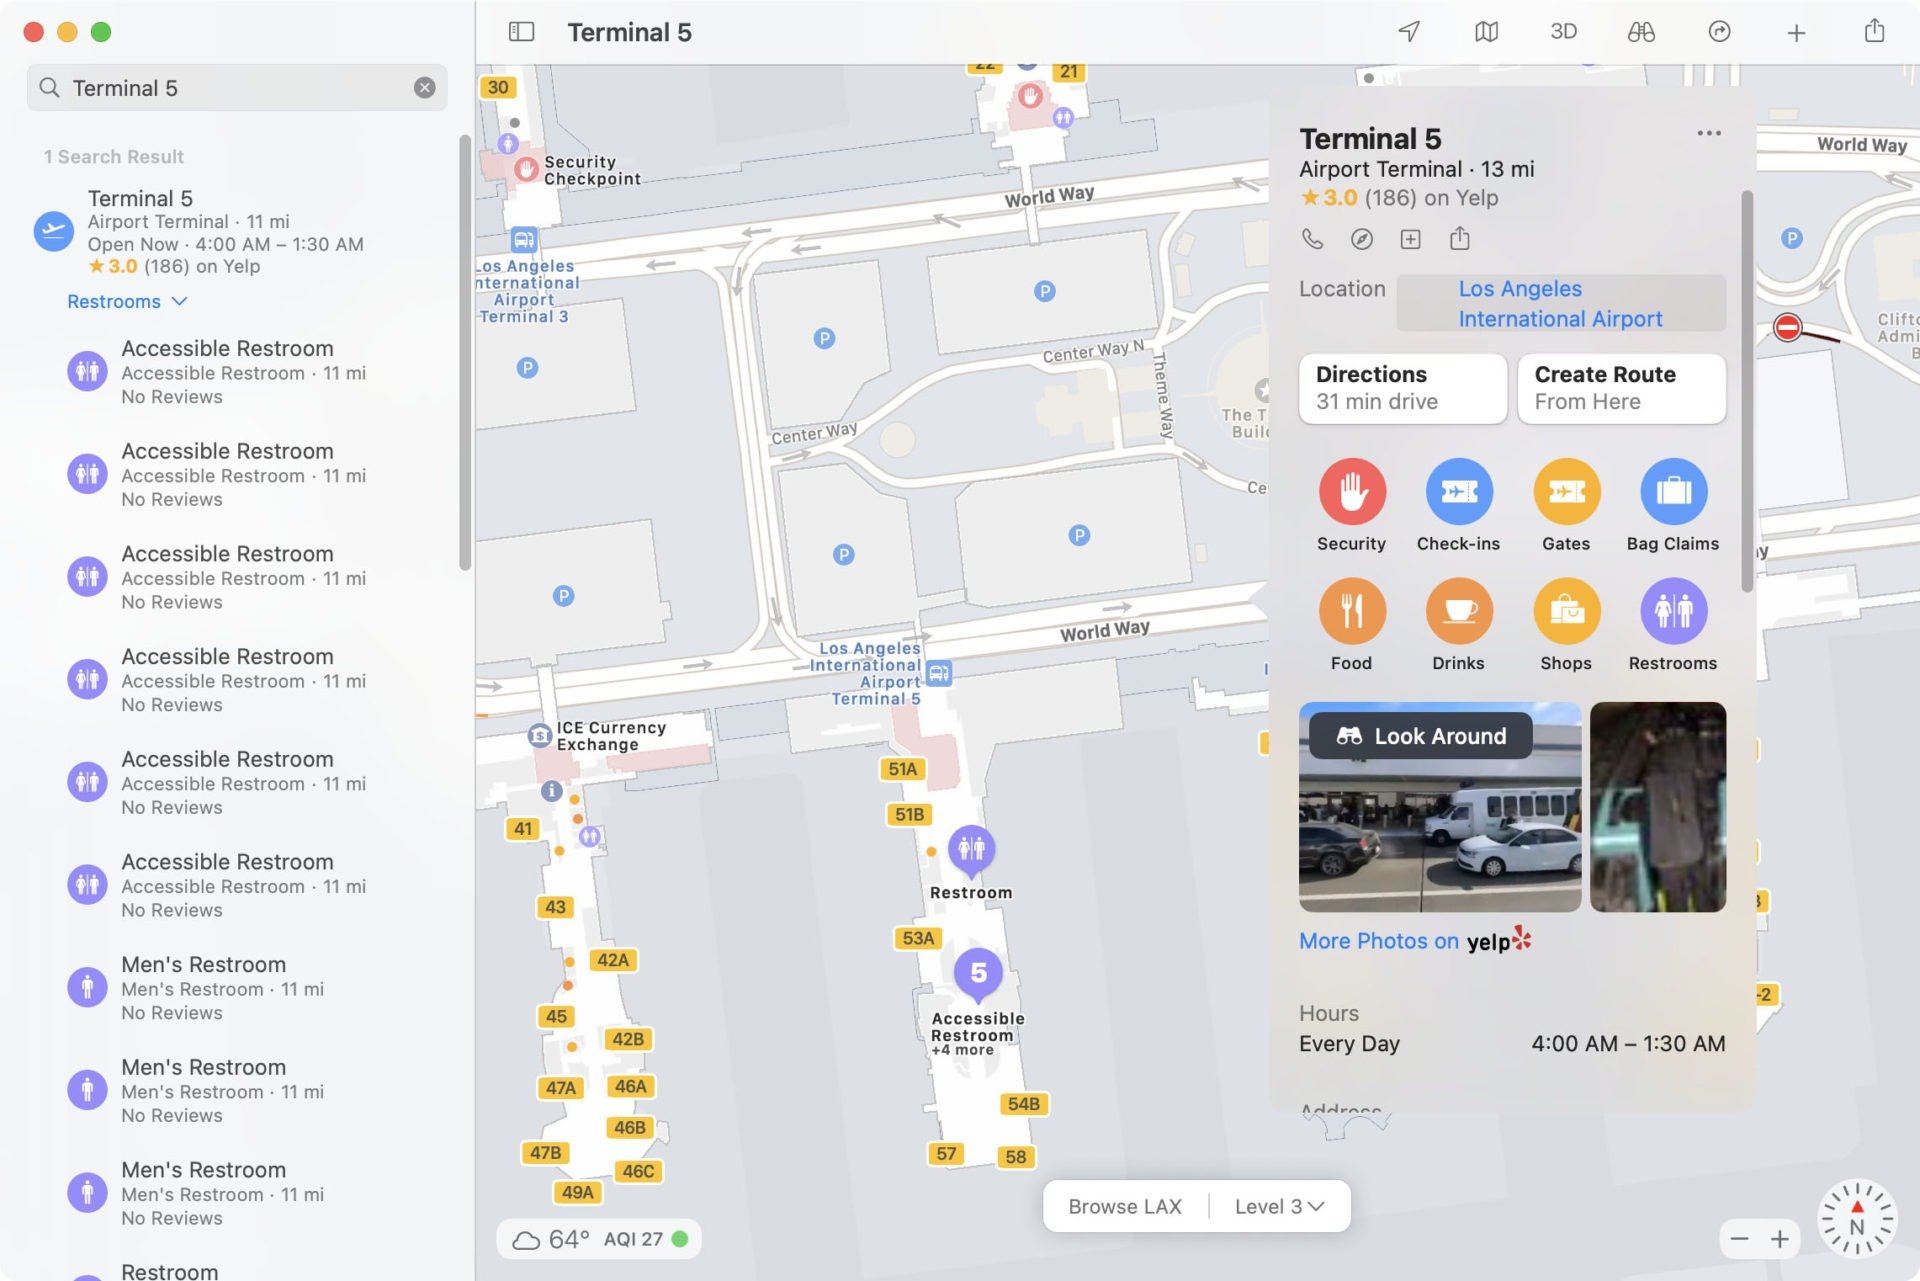Click the ICE Currency Exchange marker
The width and height of the screenshot is (1920, 1281).
540,736
